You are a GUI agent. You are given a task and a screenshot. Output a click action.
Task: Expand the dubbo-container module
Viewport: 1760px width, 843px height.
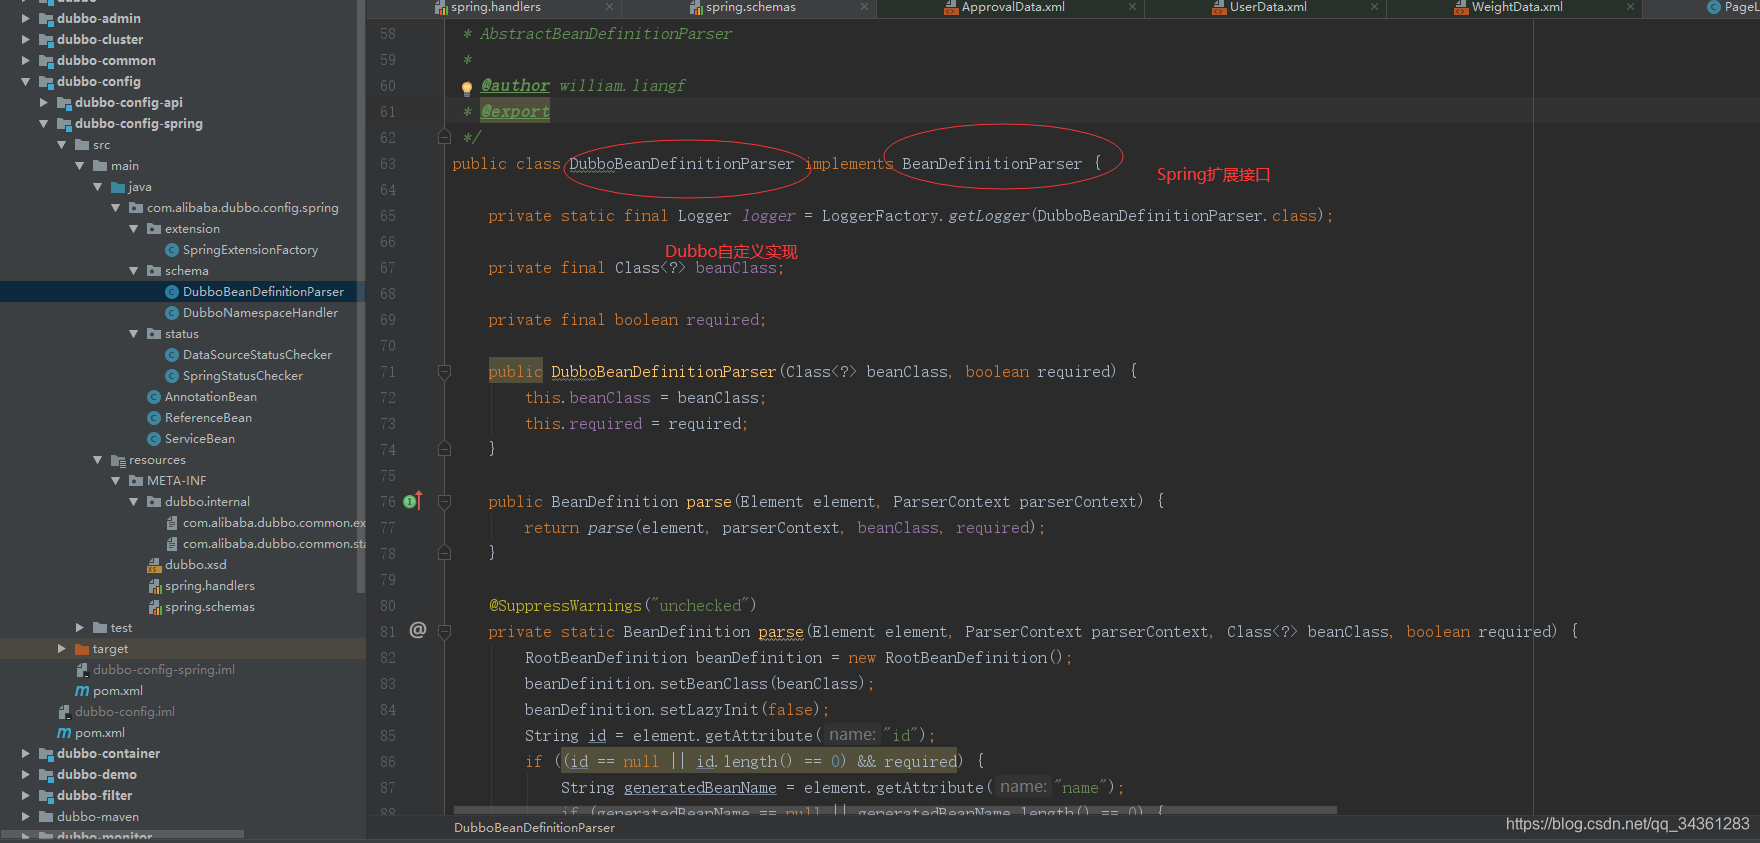[x=26, y=754]
